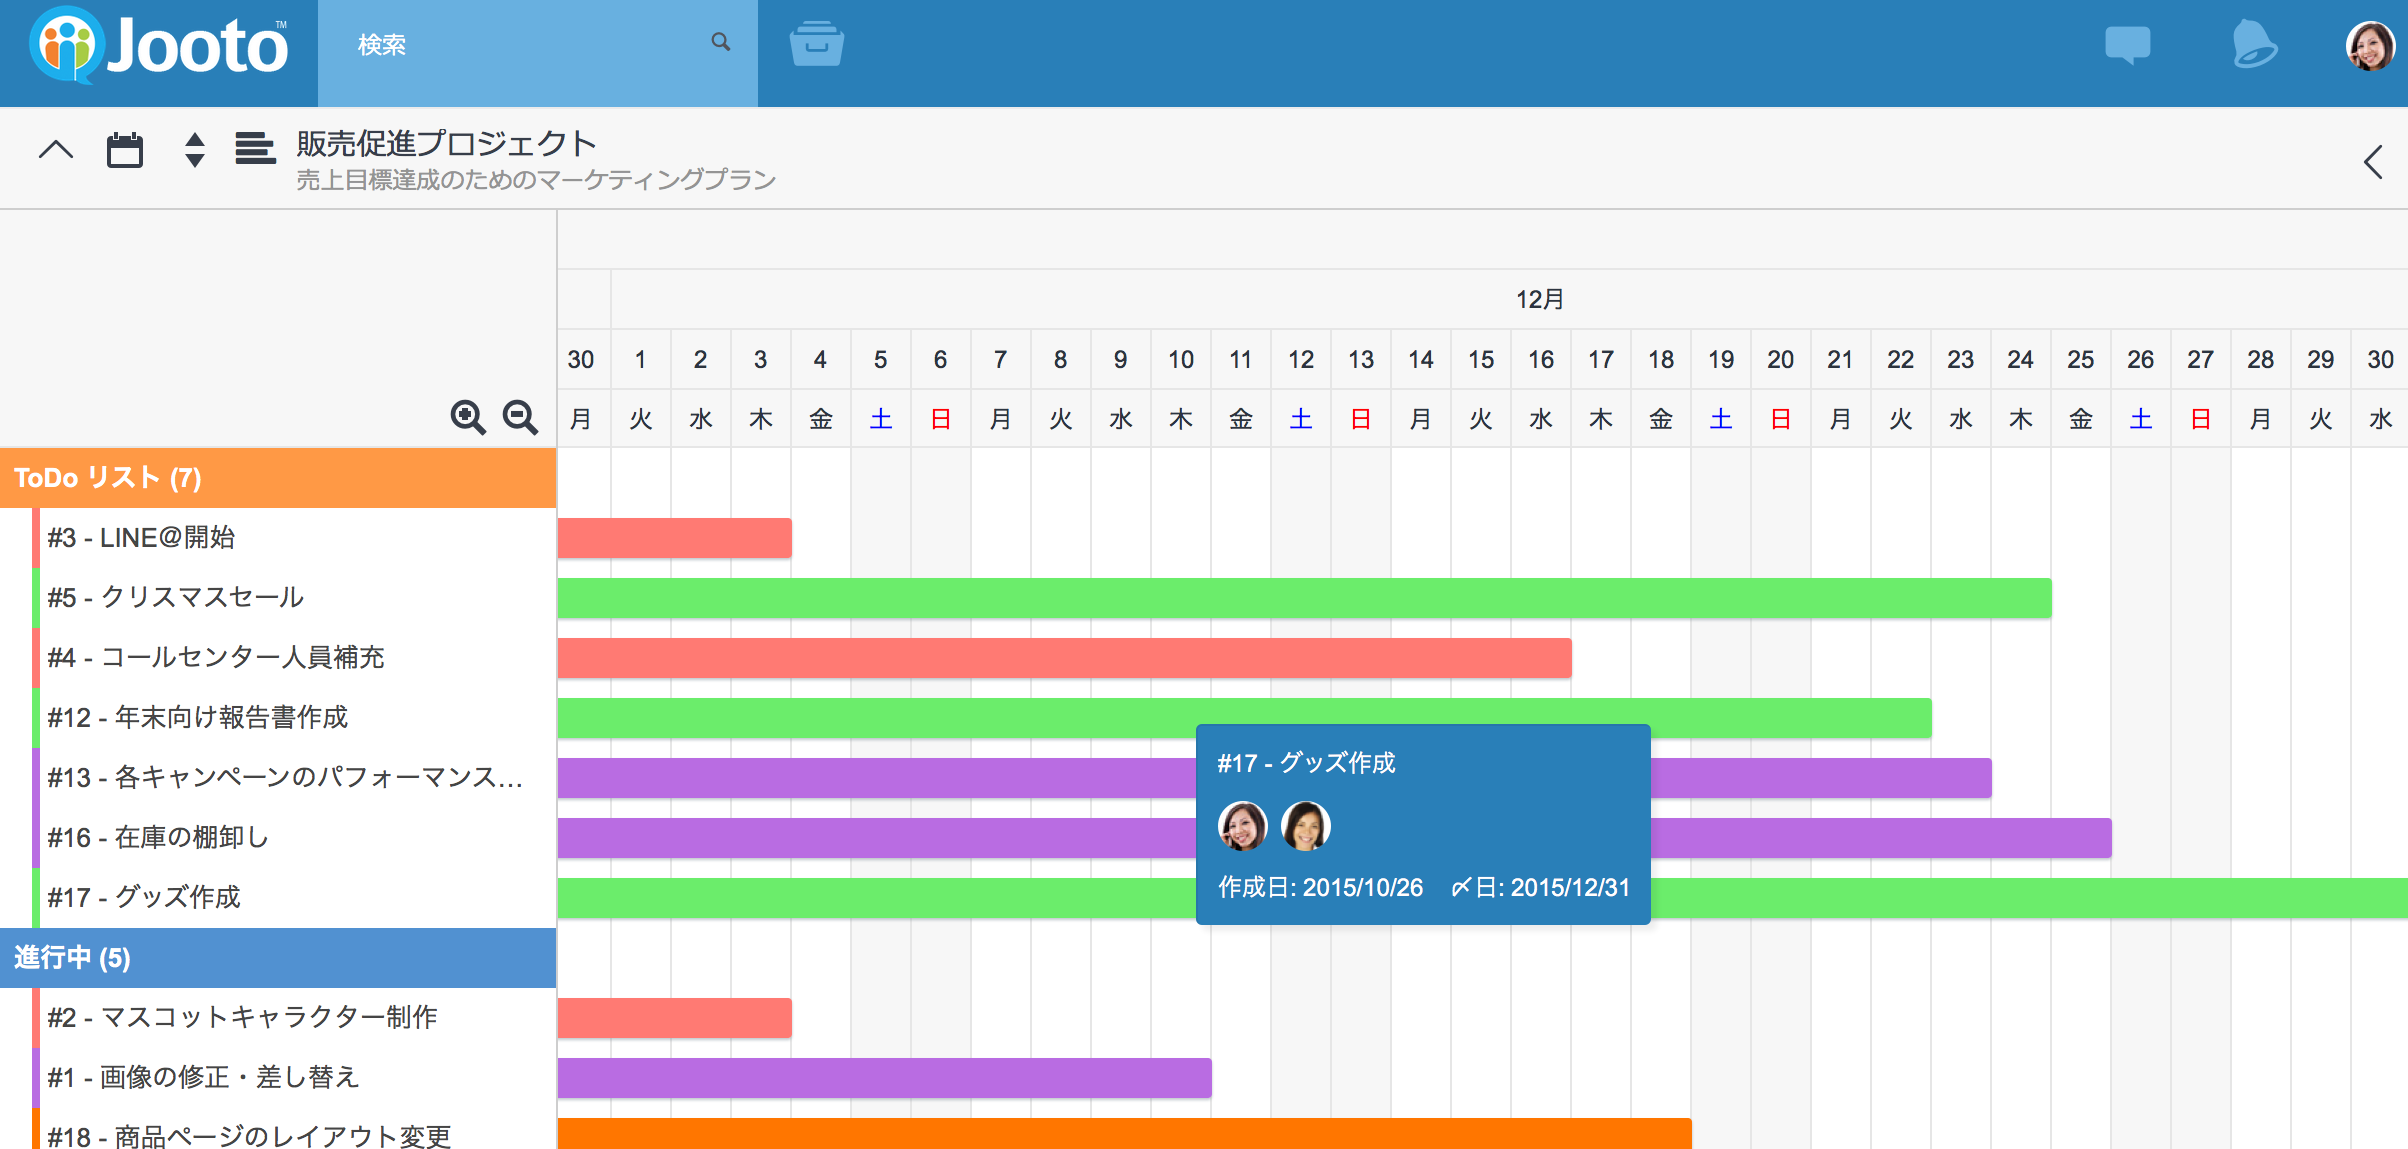Click second assignee avatar in #17 popup
Viewport: 2408px width, 1149px height.
tap(1306, 827)
